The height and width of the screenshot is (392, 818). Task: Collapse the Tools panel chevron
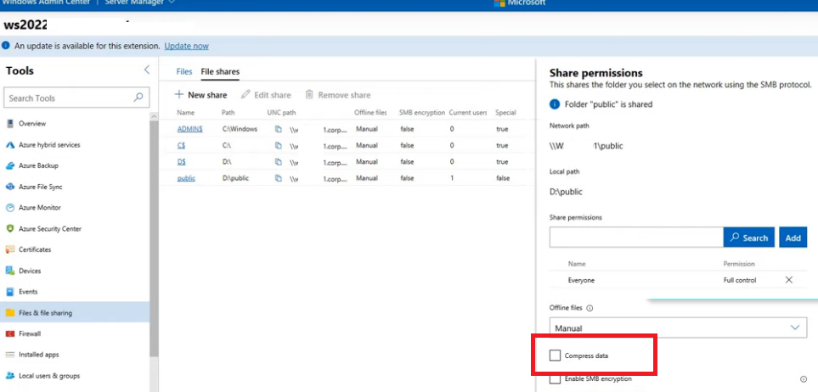[x=147, y=70]
